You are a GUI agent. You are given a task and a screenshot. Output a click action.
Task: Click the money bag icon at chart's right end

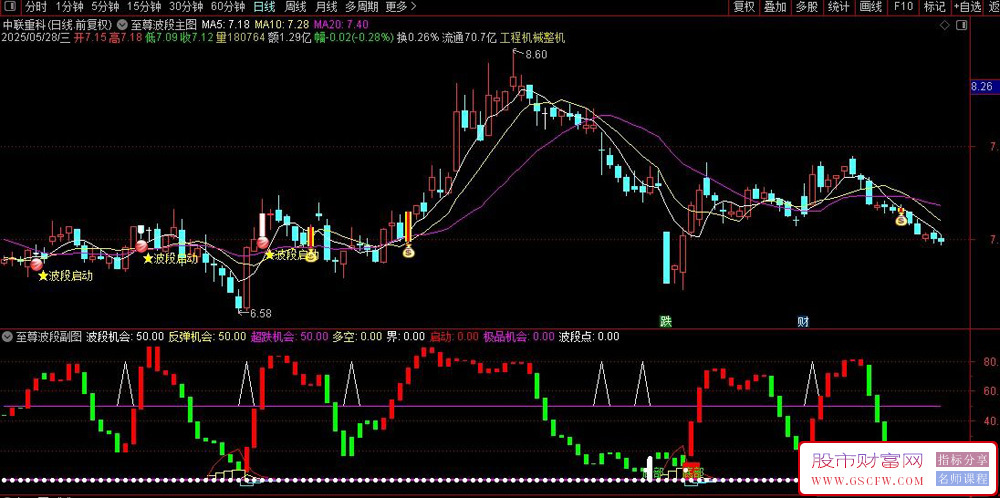(901, 220)
